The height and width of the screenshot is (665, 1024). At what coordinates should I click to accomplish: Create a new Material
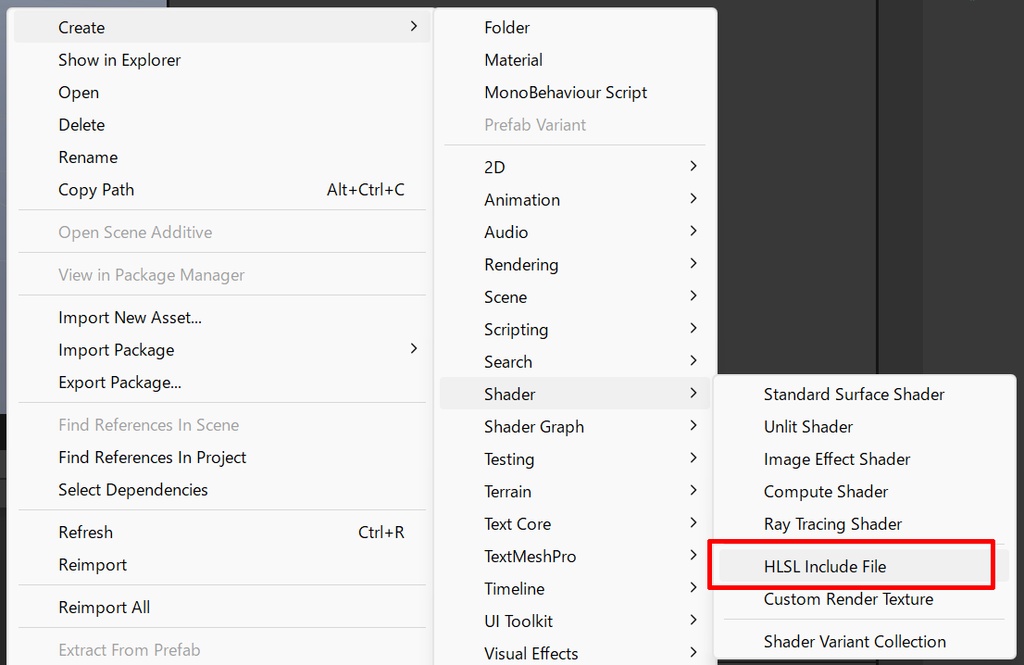[513, 60]
